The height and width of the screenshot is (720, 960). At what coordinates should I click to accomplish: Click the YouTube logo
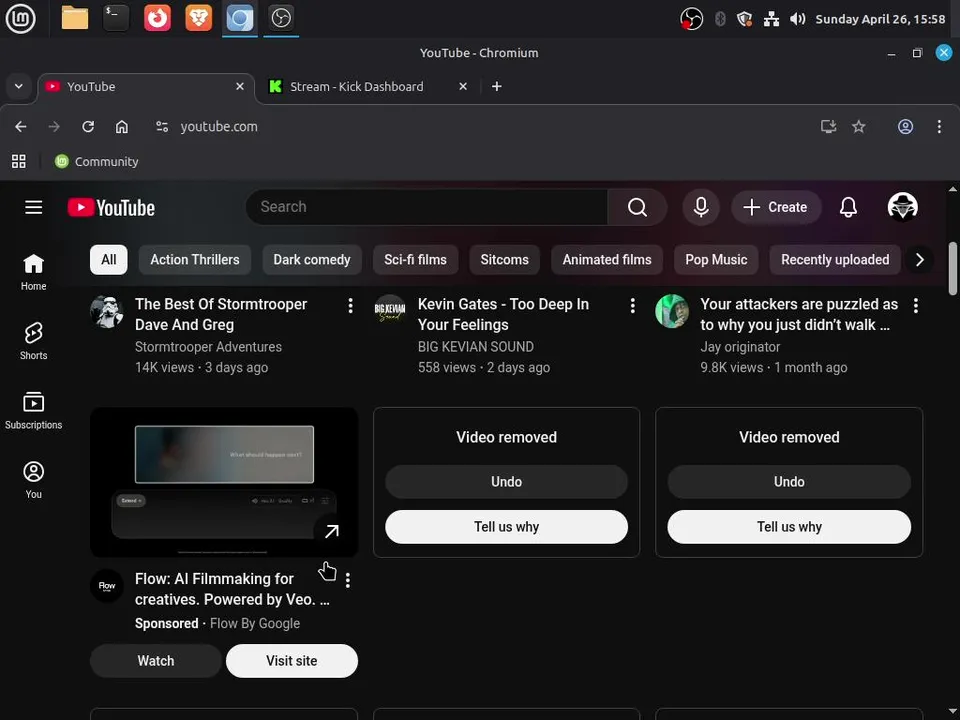[x=111, y=208]
